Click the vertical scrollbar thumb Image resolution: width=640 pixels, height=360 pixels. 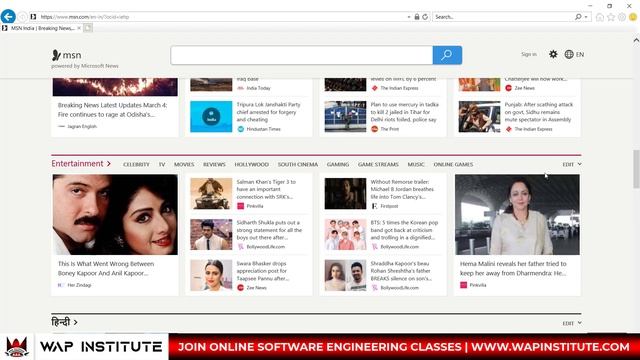click(636, 169)
